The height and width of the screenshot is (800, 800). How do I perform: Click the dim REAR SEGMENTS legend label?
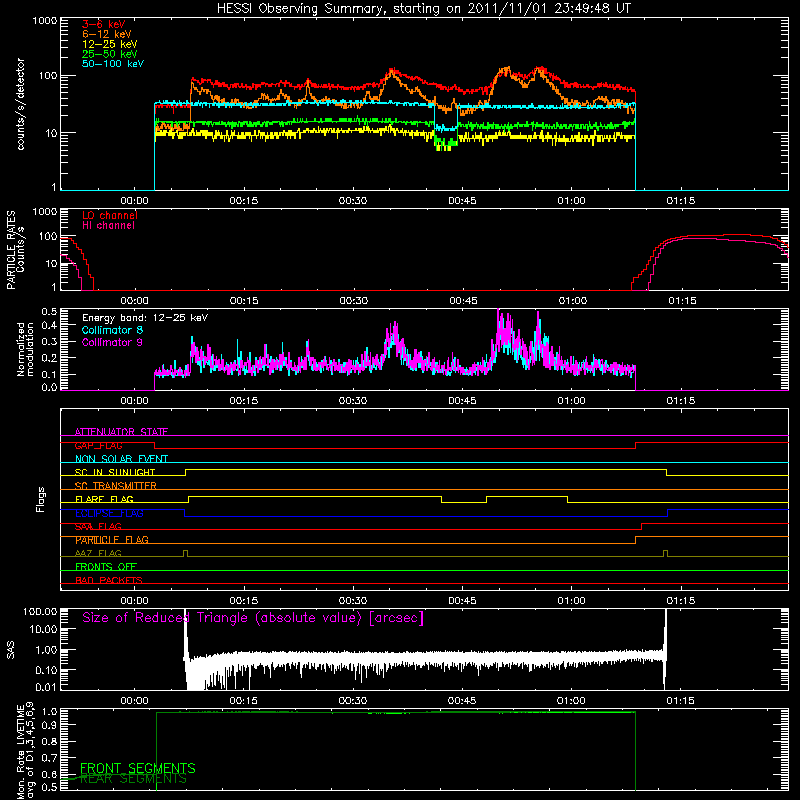[x=133, y=779]
